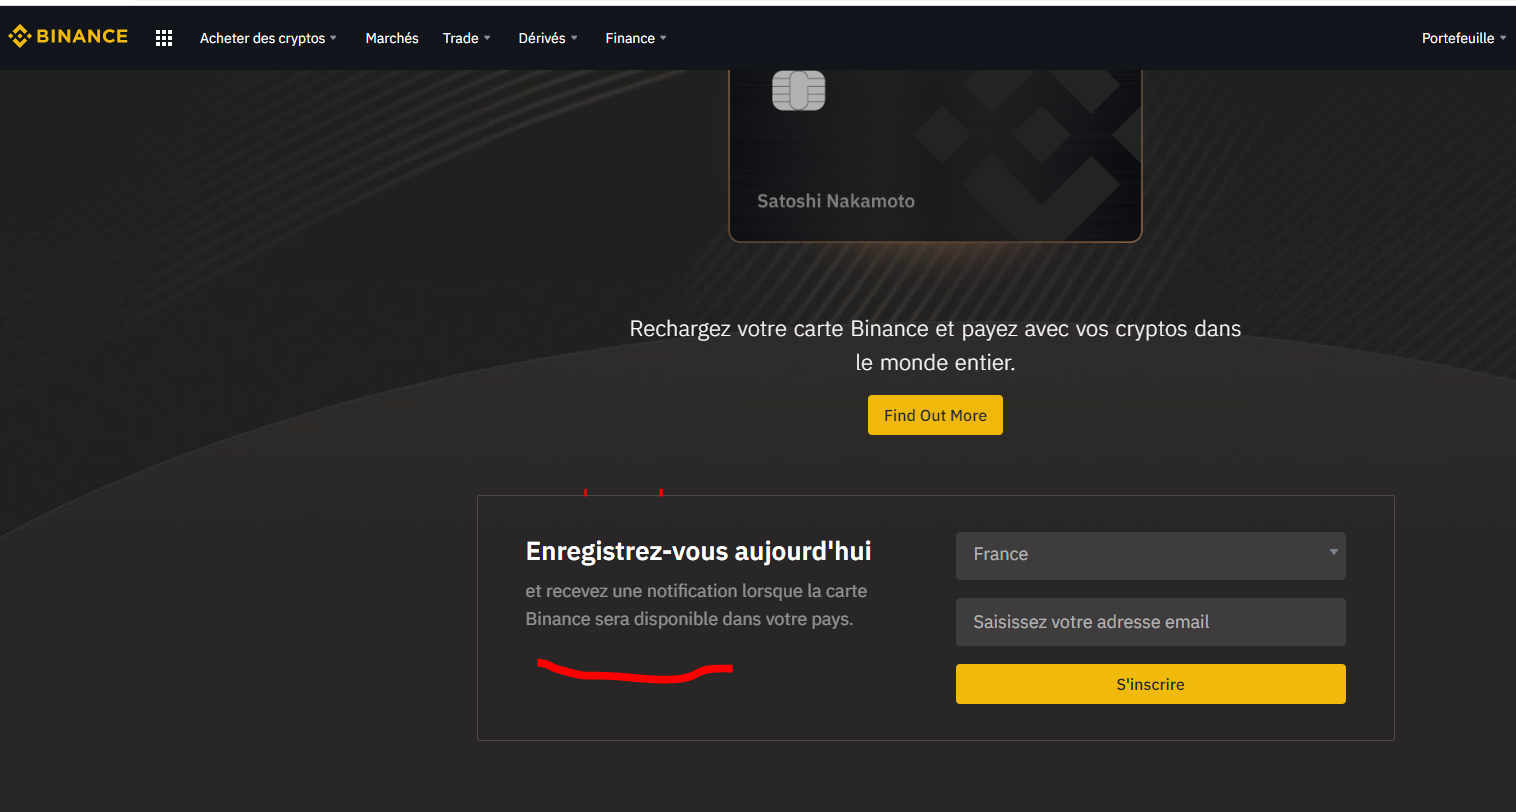Click the Enregistrez-vous aujourd'hui heading

coord(698,551)
